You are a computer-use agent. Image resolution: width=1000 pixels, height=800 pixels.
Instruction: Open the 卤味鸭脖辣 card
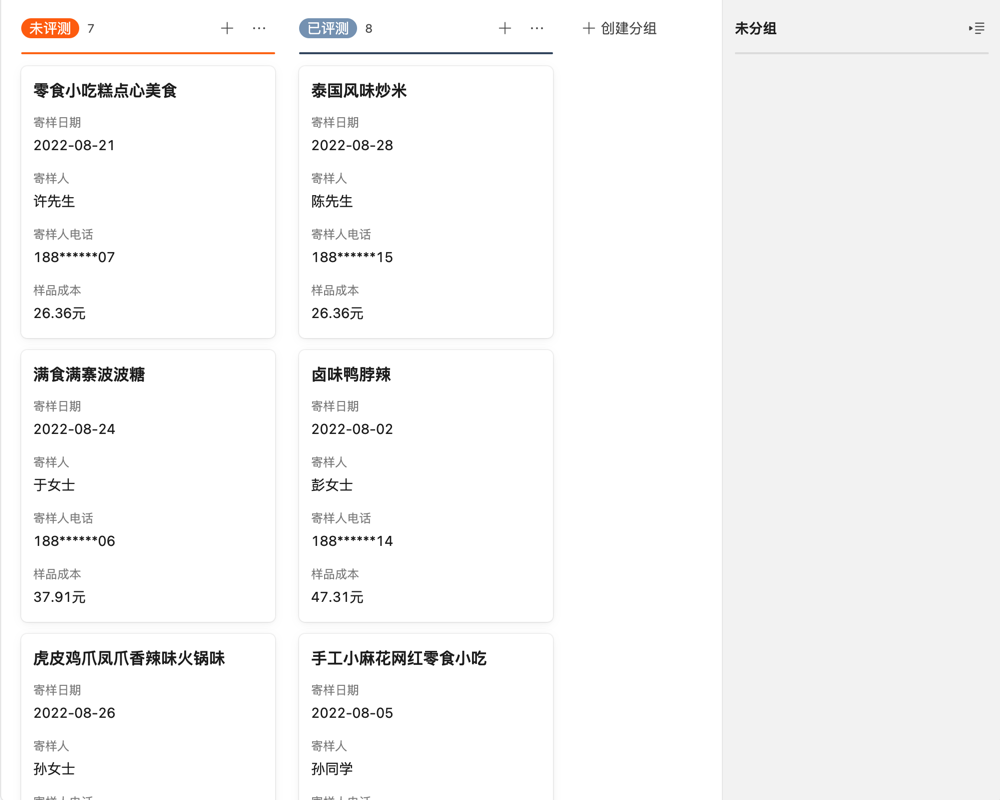point(426,484)
